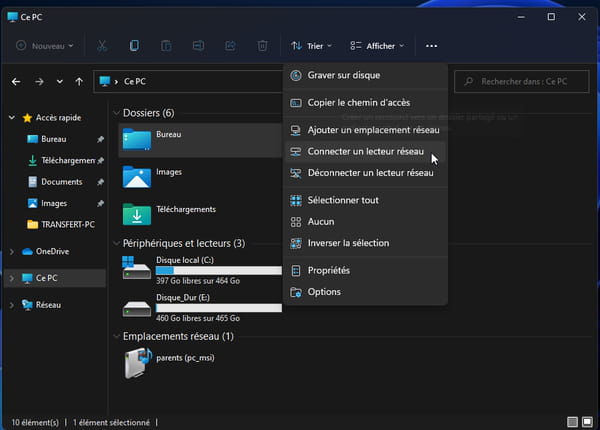600x430 pixels.
Task: Select Disque_Dur (E:) drive icon
Action: 136,308
